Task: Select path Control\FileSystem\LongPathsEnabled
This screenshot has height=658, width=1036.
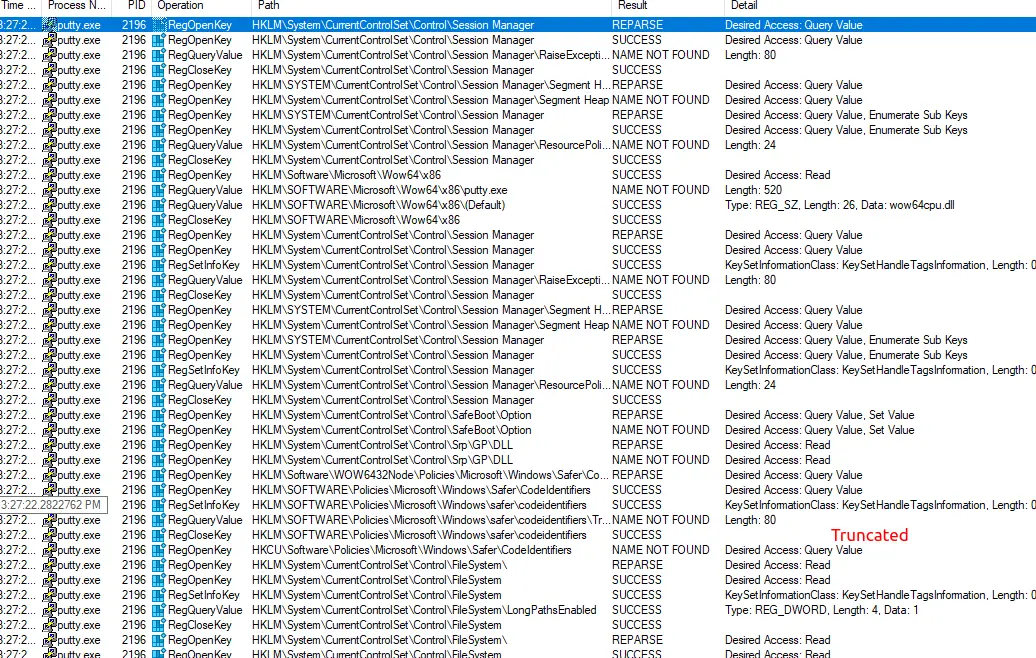Action: pos(424,610)
